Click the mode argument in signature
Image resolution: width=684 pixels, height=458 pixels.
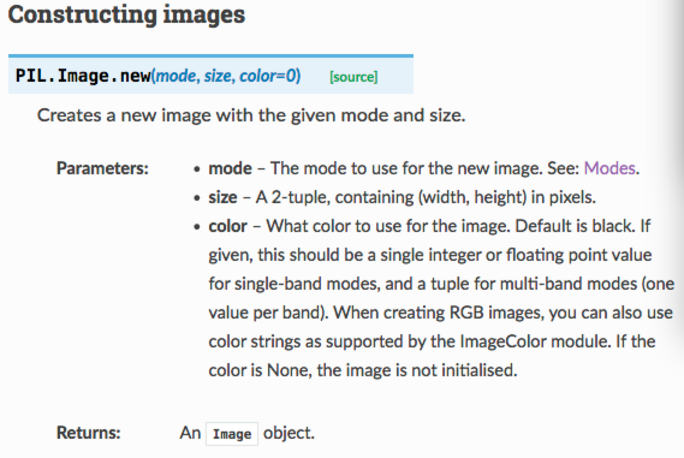(176, 76)
